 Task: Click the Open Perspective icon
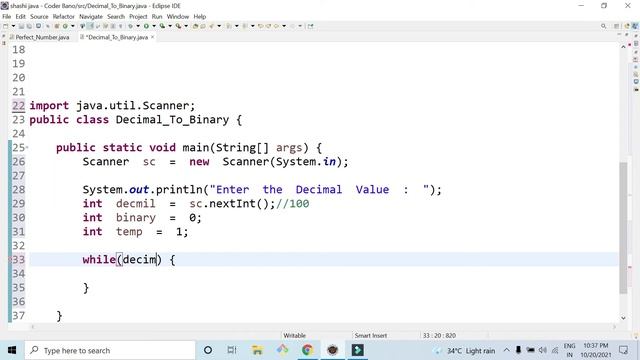(616, 26)
